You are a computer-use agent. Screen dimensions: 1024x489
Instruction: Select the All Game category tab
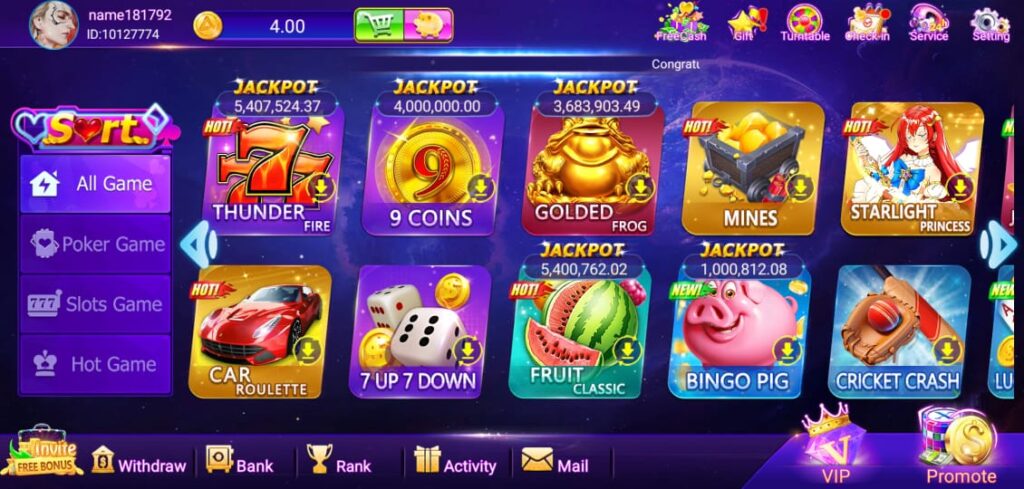[95, 184]
